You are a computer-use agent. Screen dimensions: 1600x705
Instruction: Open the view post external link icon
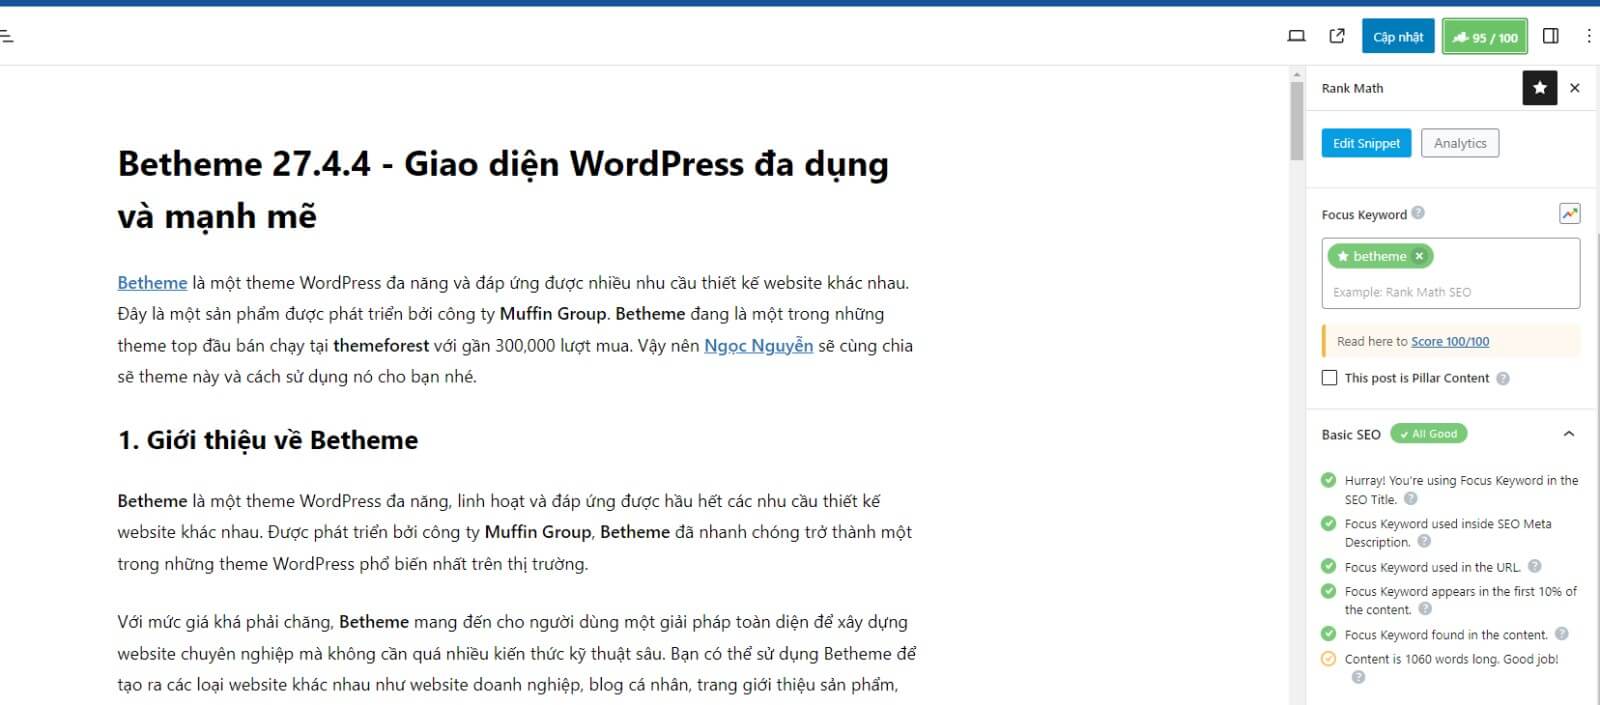1337,37
